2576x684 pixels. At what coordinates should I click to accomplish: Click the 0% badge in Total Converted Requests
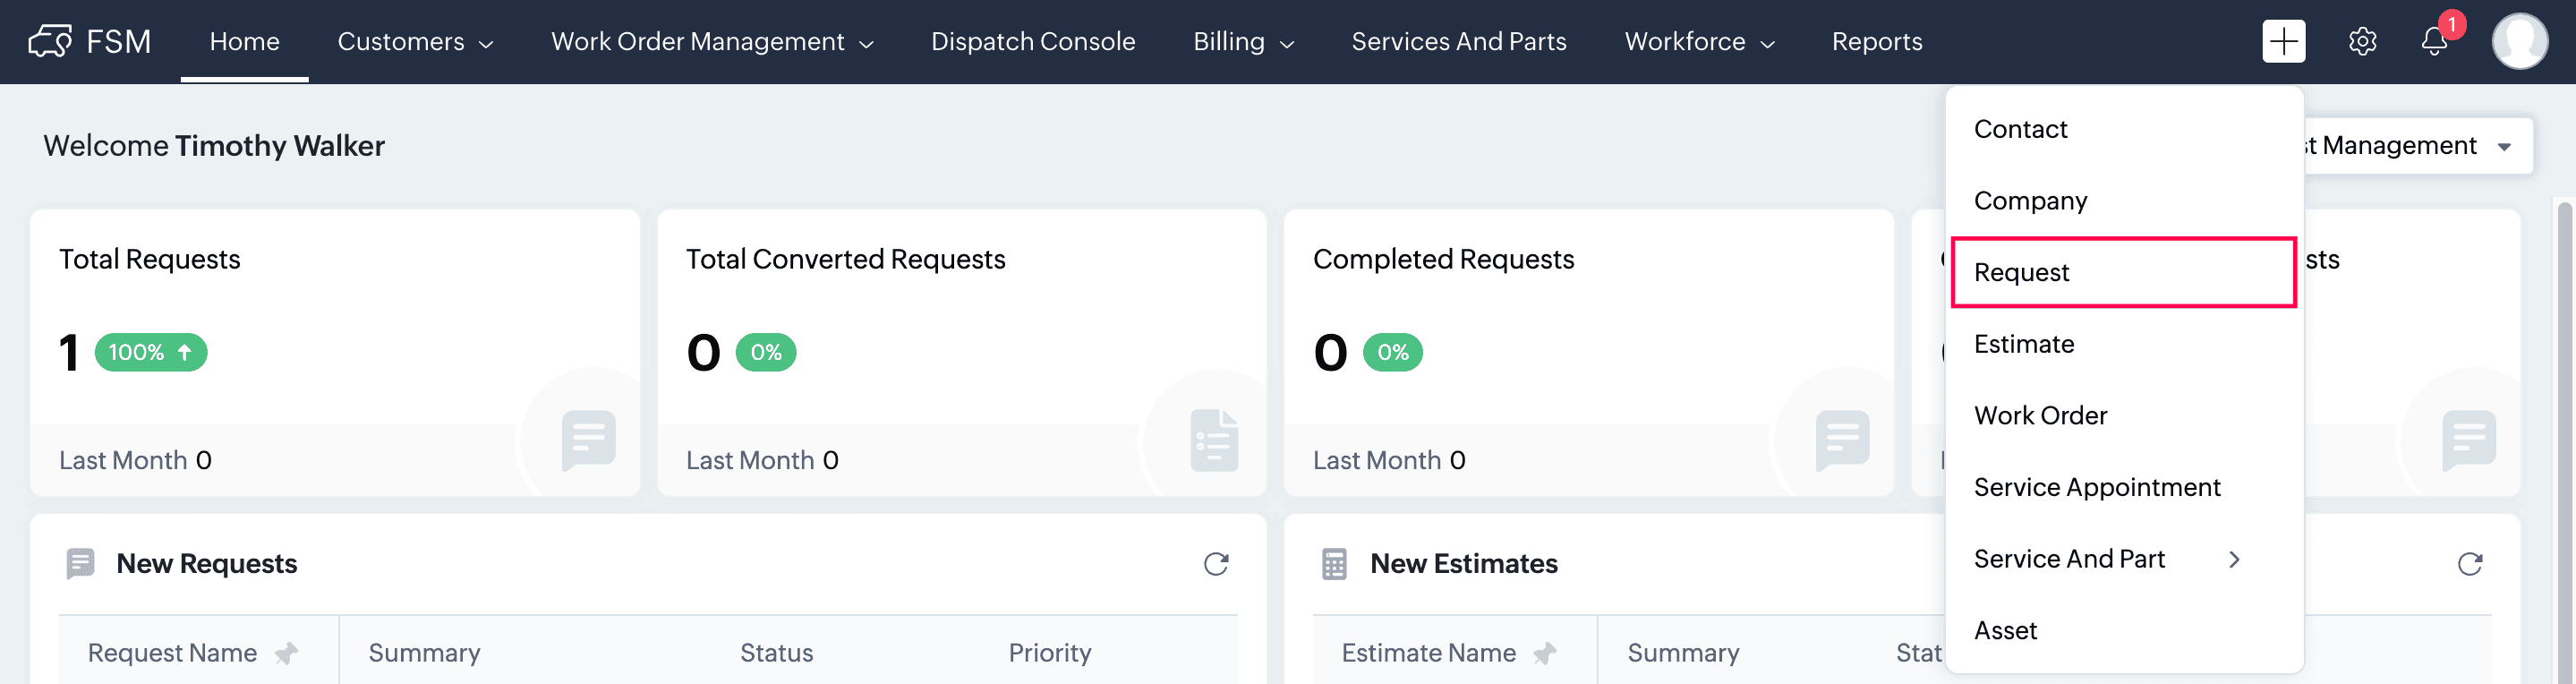766,352
